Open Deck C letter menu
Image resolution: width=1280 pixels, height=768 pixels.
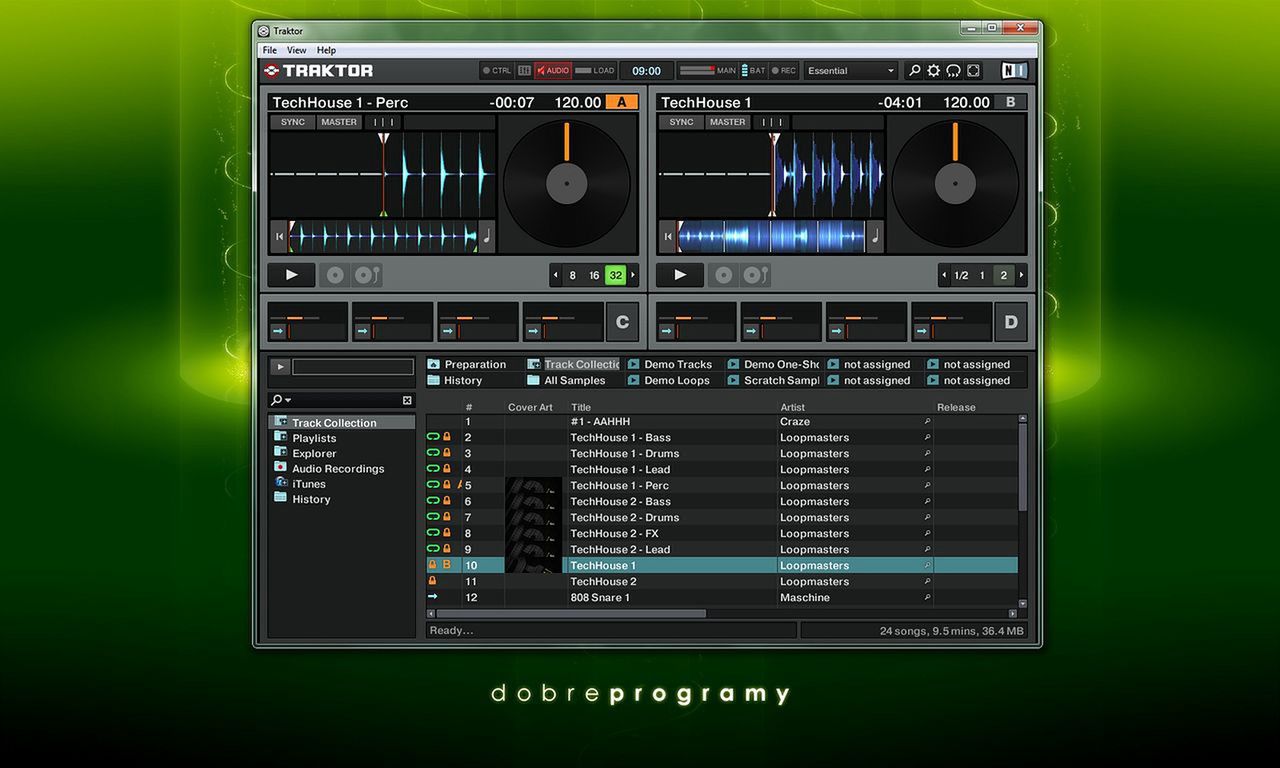tap(622, 322)
